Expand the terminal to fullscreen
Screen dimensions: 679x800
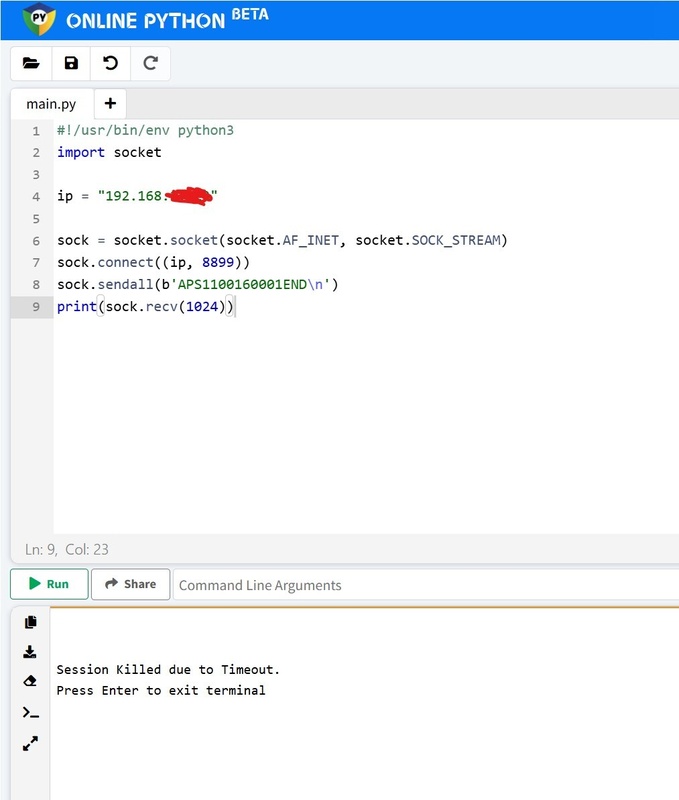pos(30,743)
